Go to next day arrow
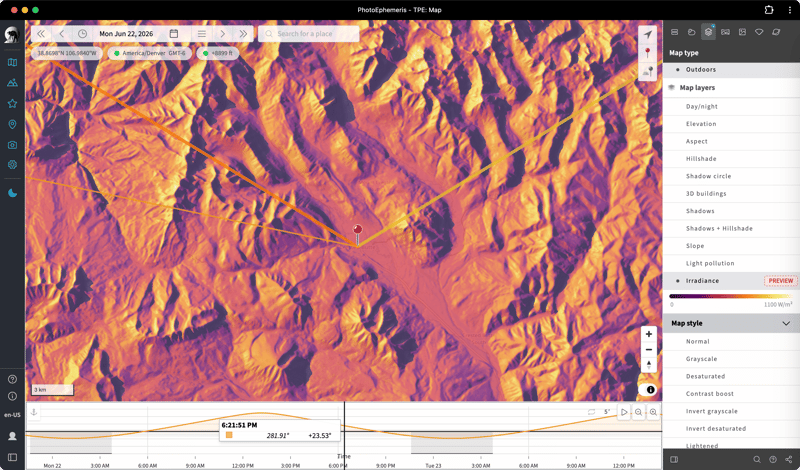Screen dimensions: 800x470 222,34
